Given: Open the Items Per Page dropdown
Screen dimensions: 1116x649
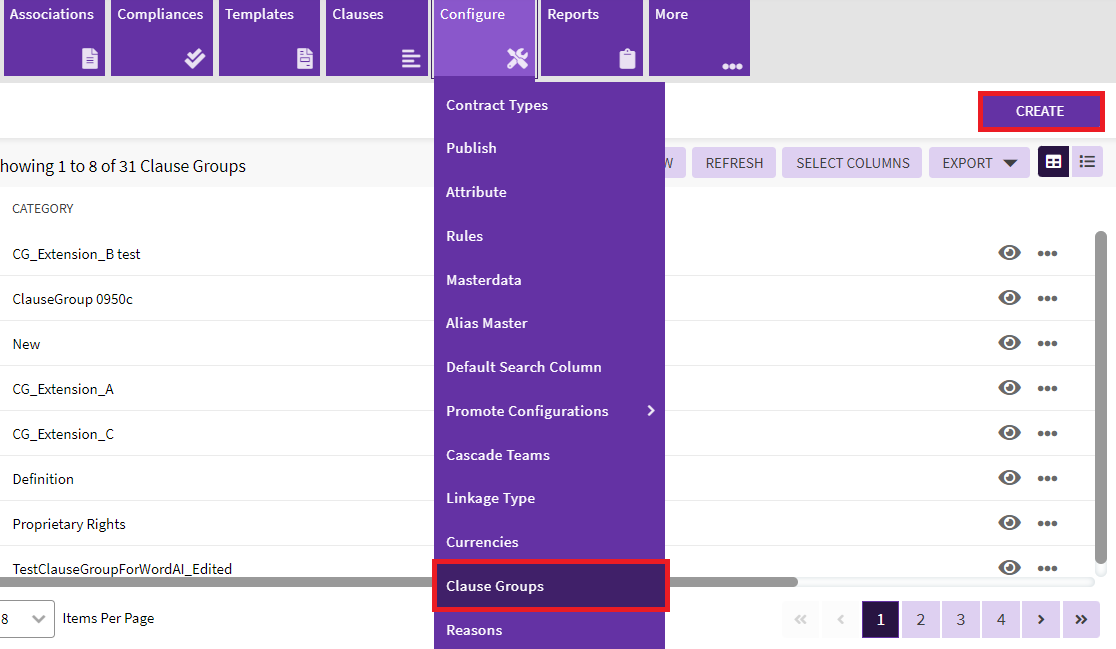Looking at the screenshot, I should point(27,618).
